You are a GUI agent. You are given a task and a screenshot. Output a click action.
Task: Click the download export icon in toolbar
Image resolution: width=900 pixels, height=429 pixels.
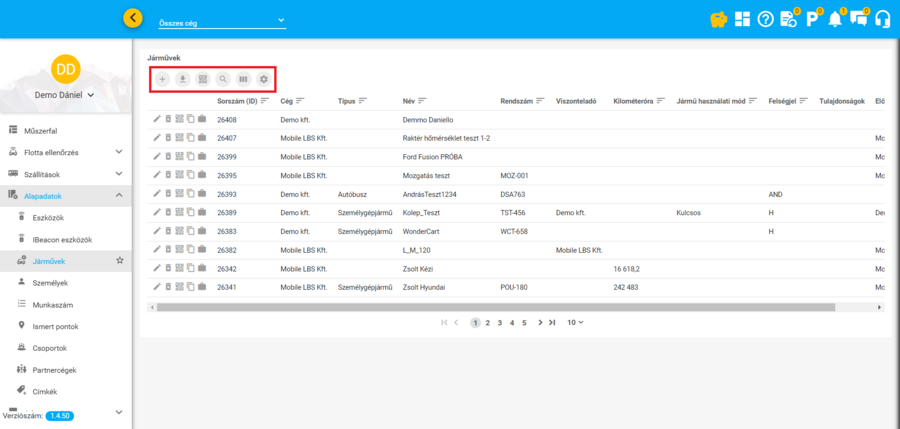click(183, 79)
